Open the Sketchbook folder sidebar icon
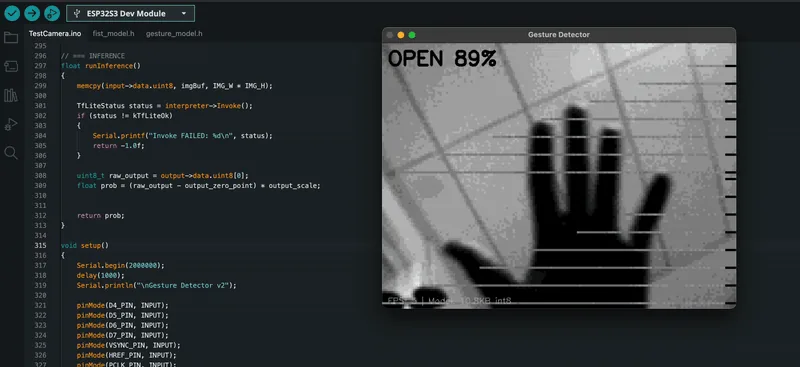This screenshot has height=367, width=800. 11,37
